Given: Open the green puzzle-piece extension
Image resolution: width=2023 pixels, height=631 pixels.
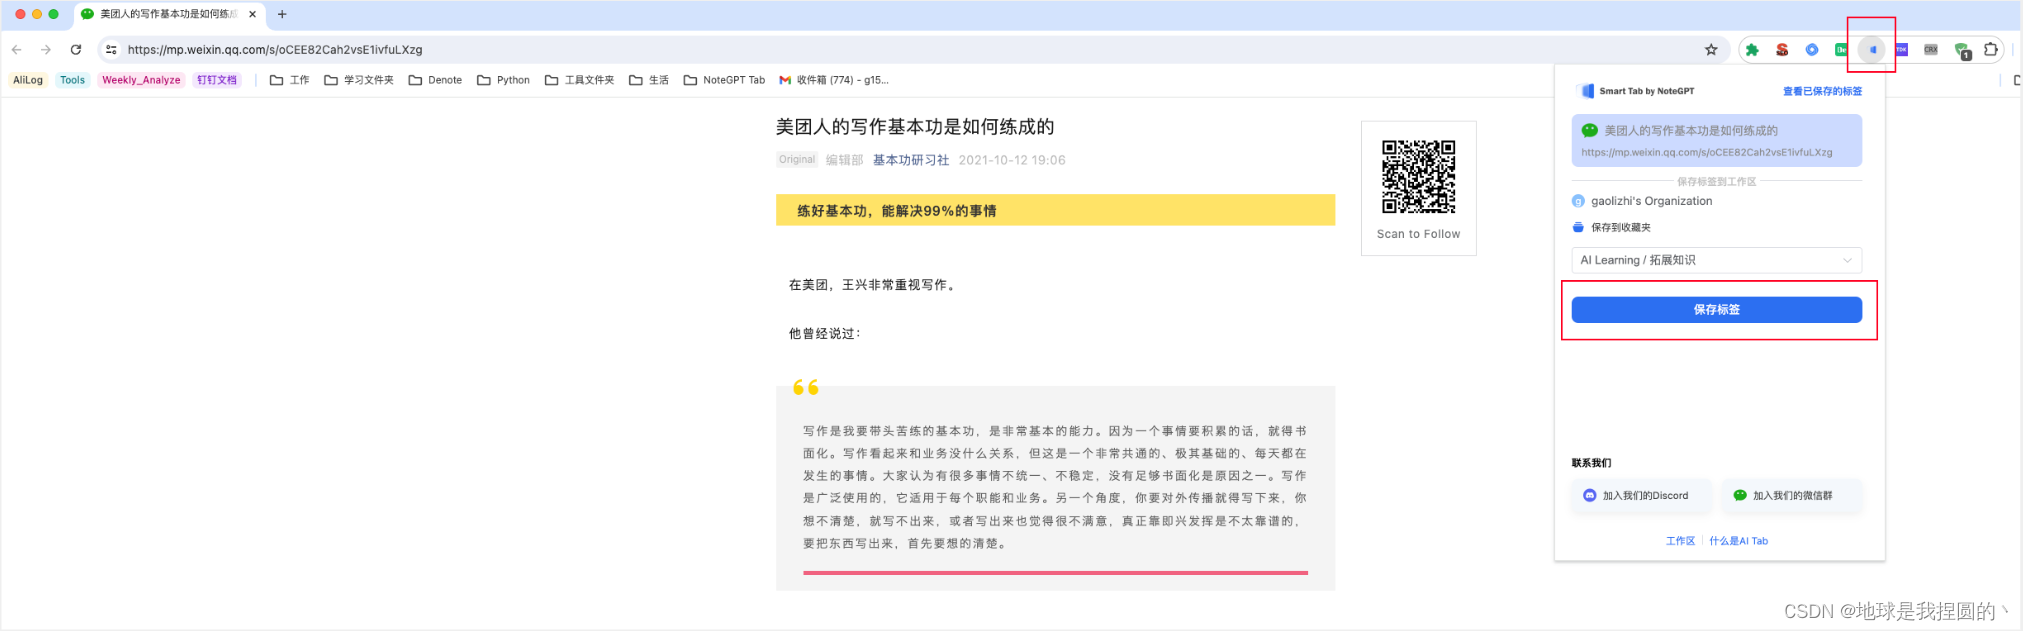Looking at the screenshot, I should pos(1752,49).
